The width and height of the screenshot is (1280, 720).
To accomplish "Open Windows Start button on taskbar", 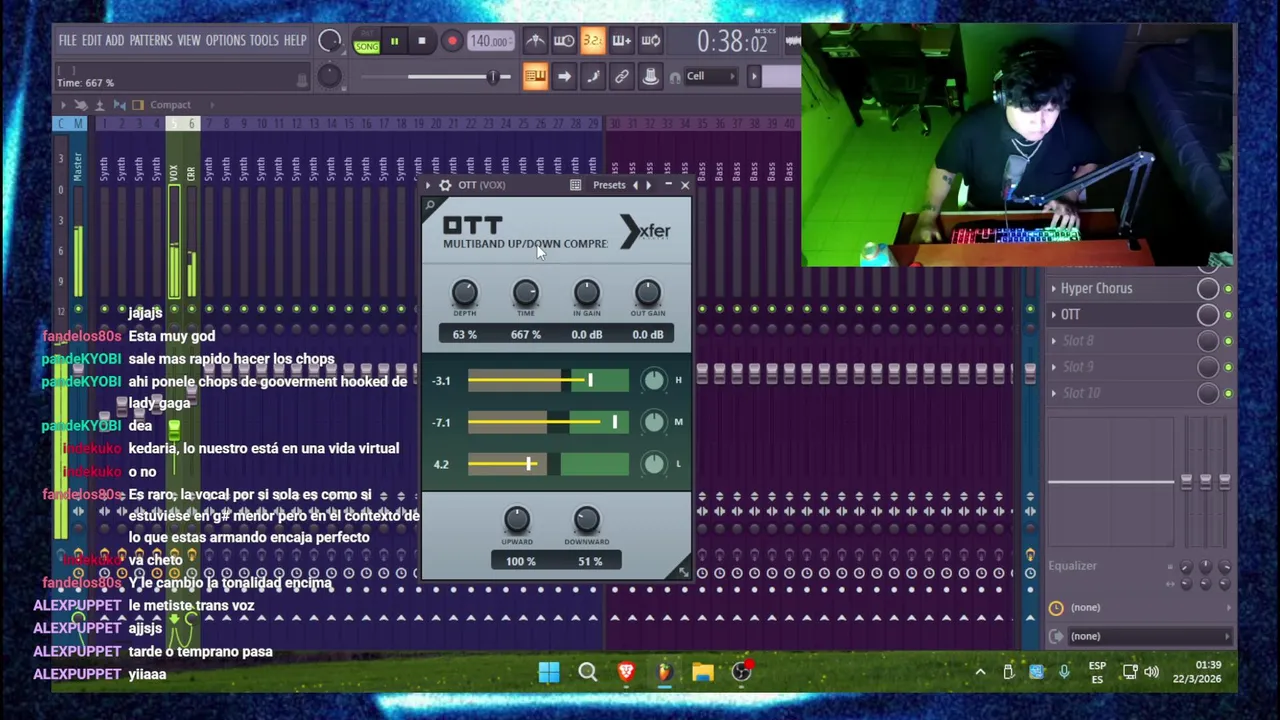I will pyautogui.click(x=549, y=673).
